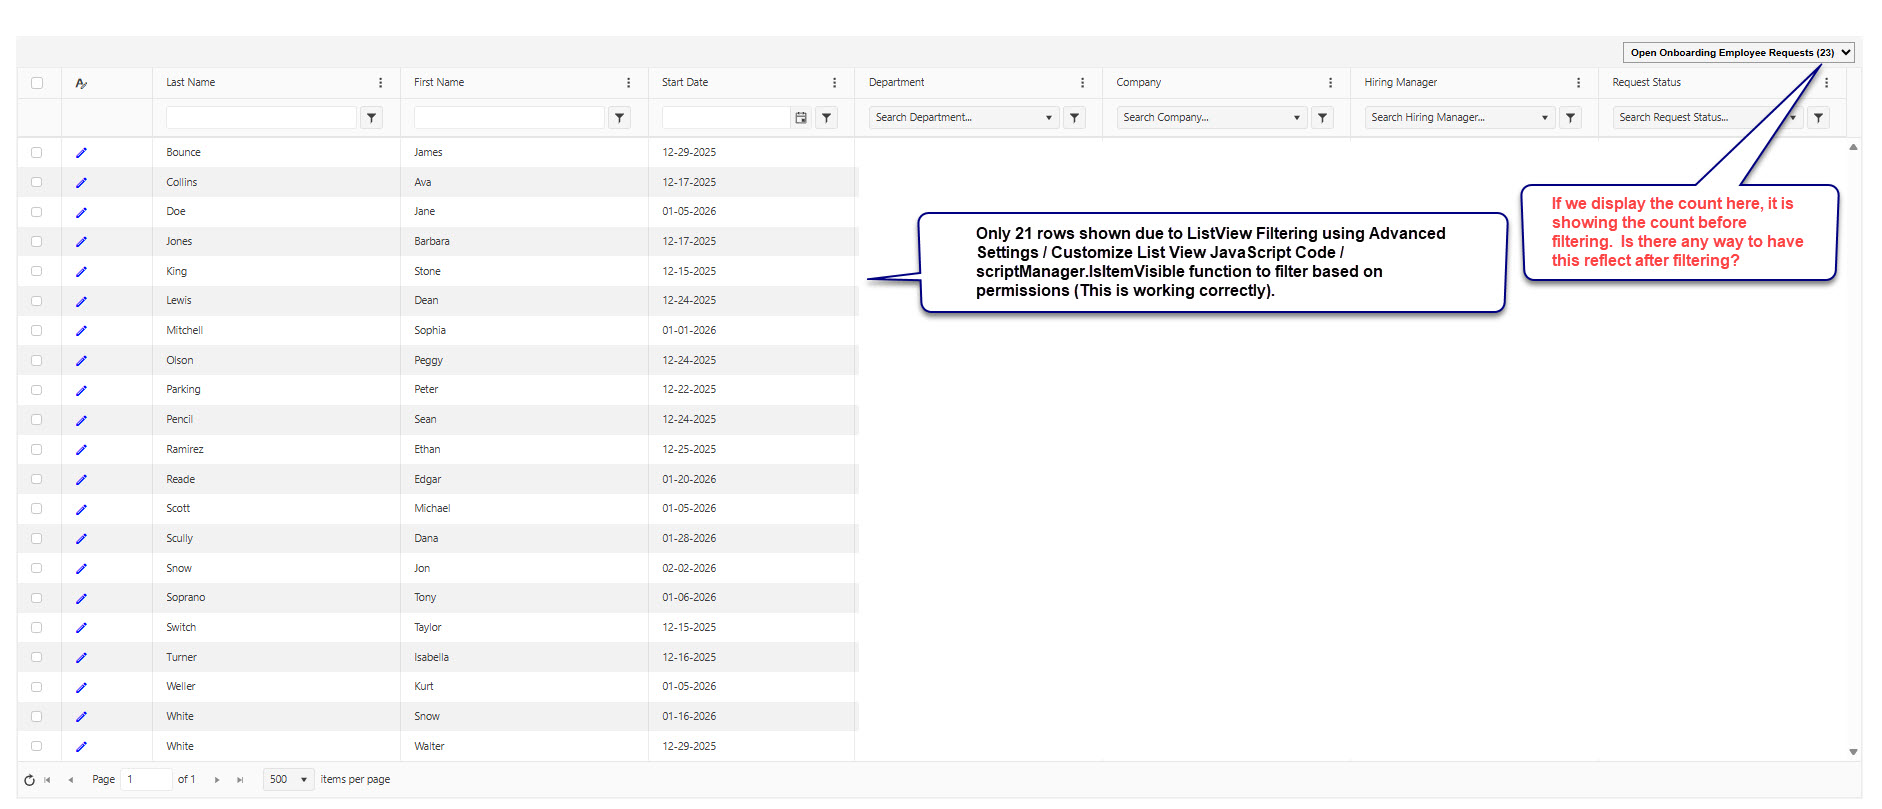Sort by the Hiring Manager column header
The width and height of the screenshot is (1882, 809).
pos(1400,83)
